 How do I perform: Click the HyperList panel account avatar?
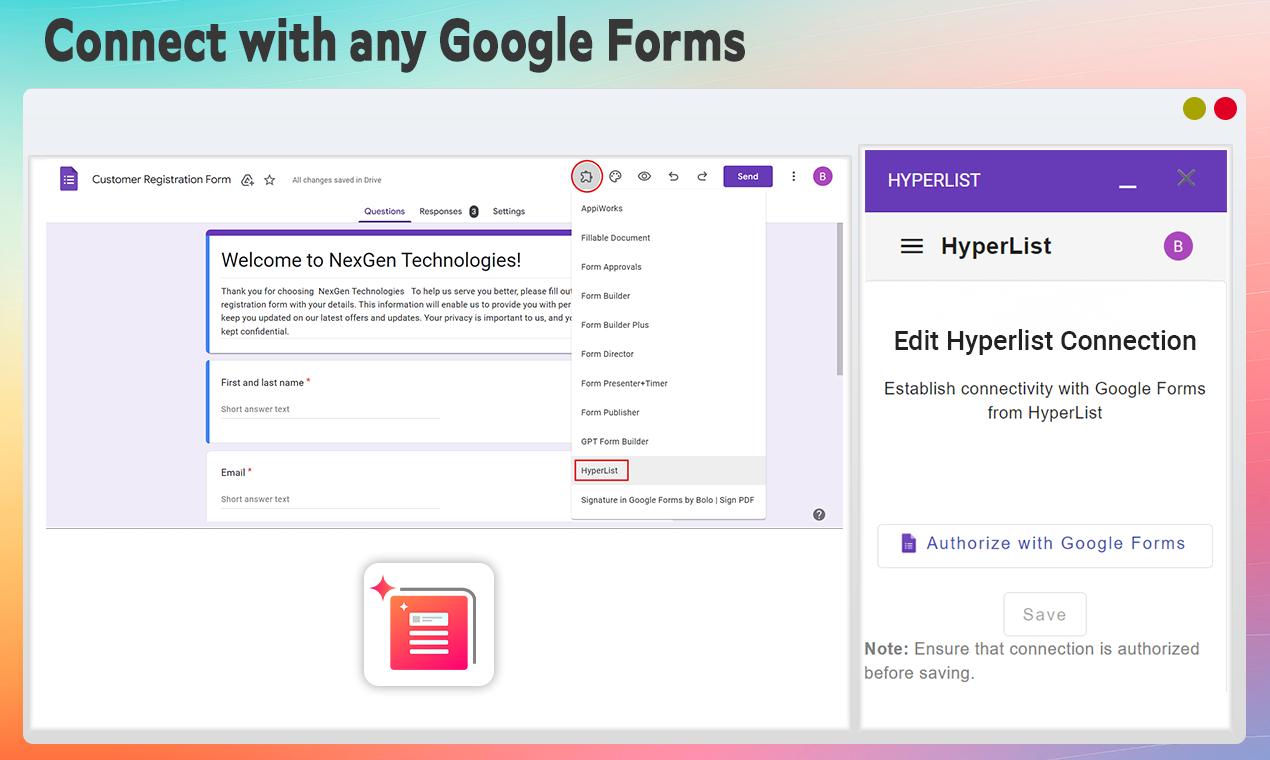click(x=1178, y=246)
